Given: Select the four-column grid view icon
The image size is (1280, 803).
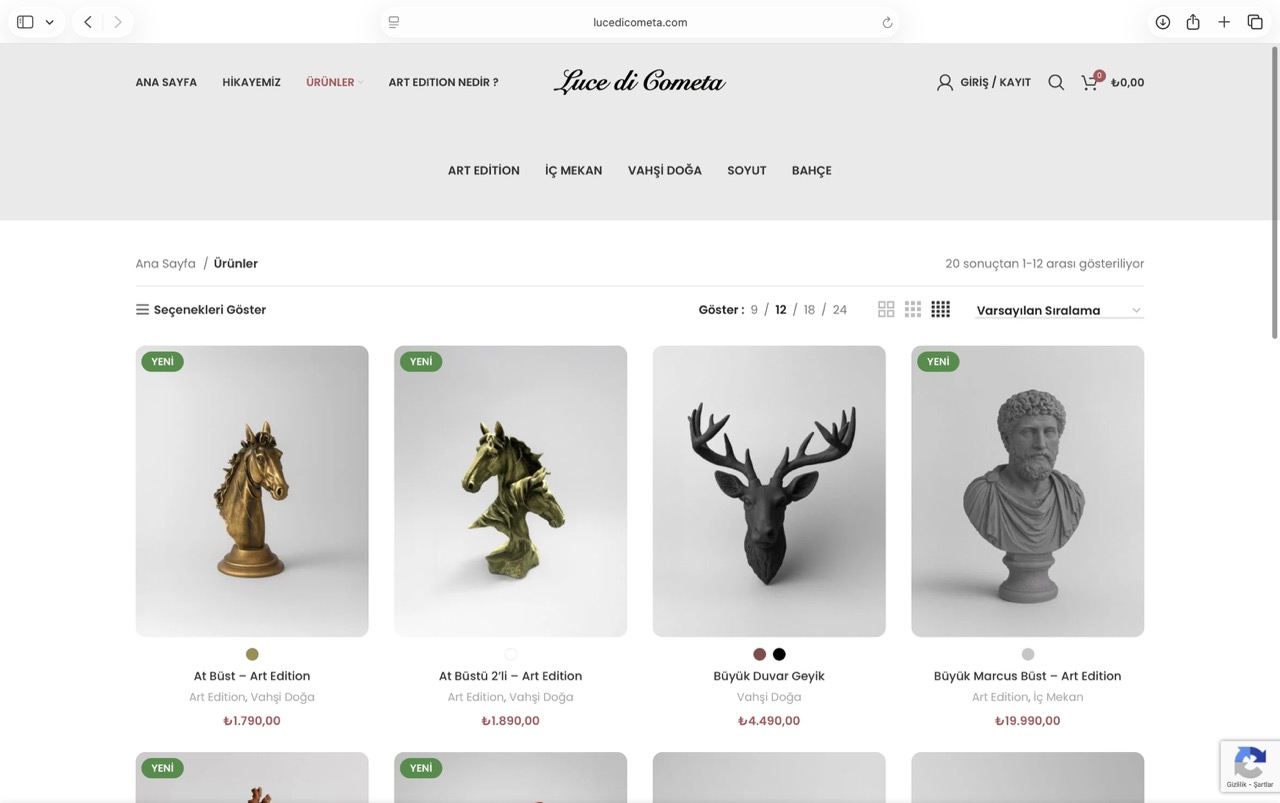Looking at the screenshot, I should 941,310.
